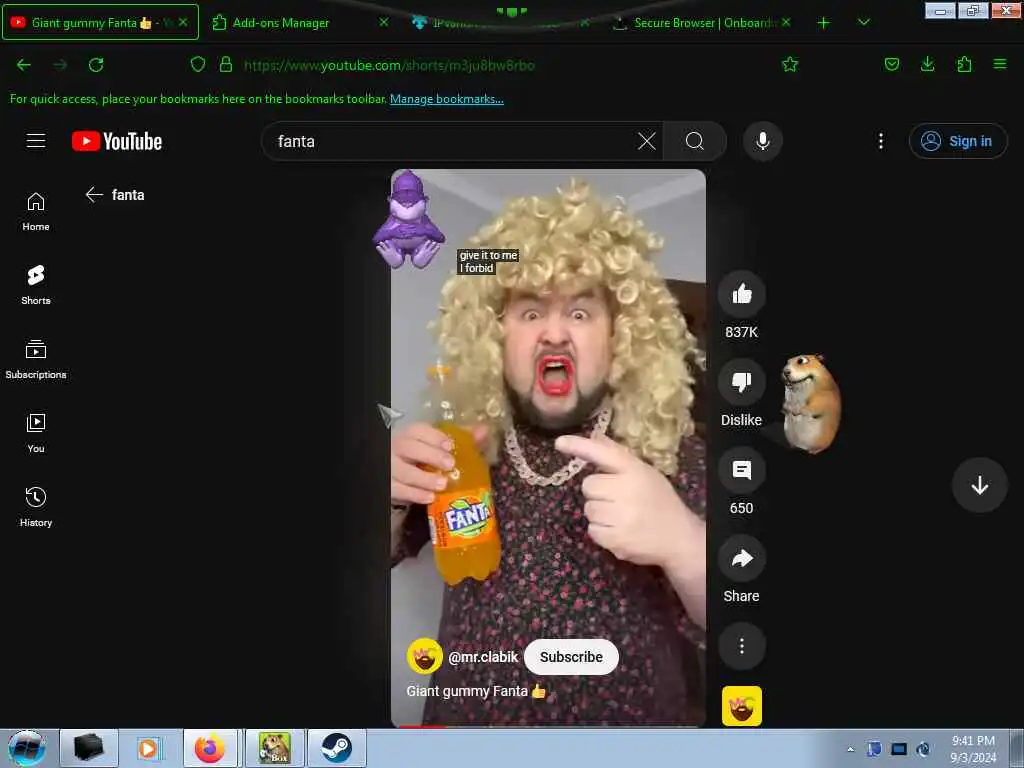
Task: Click the Sign in button
Action: click(x=958, y=141)
